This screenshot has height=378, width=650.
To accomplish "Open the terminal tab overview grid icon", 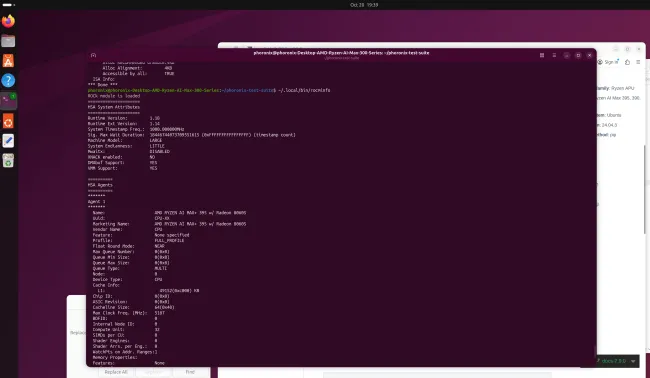I will click(x=542, y=55).
